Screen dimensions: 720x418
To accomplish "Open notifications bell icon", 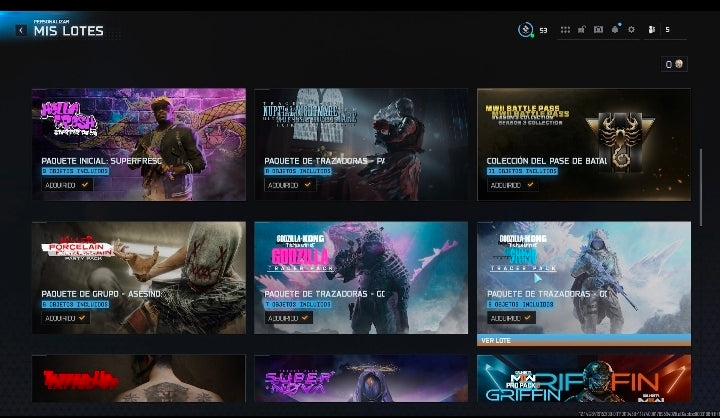I will [615, 29].
